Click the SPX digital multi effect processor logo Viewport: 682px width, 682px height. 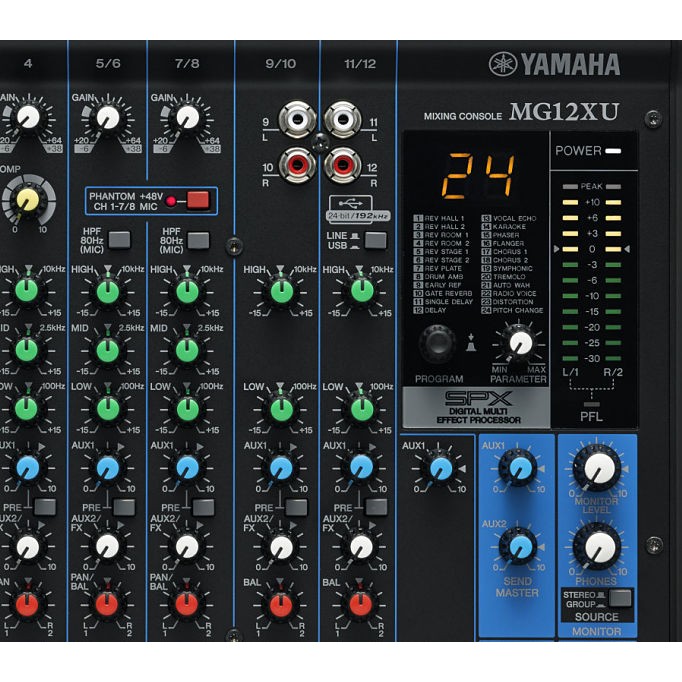pos(478,408)
